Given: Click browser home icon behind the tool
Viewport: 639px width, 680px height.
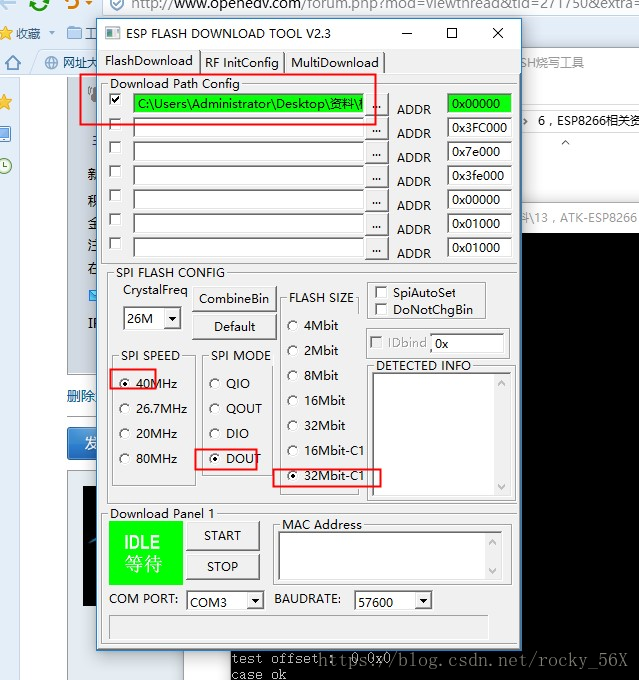Looking at the screenshot, I should point(13,63).
